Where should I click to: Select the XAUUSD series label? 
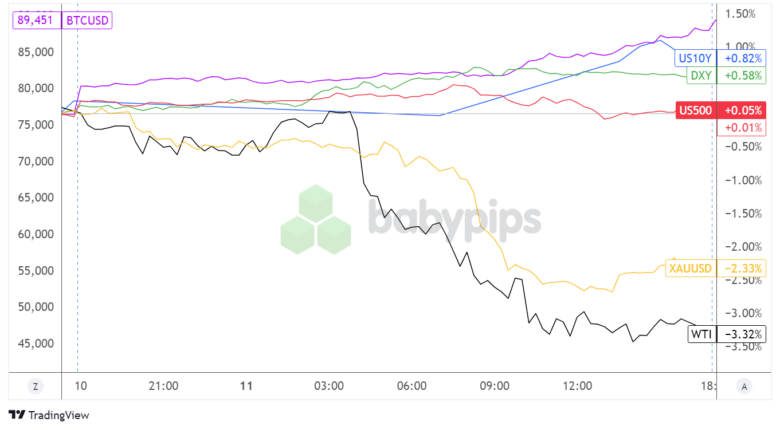[x=691, y=268]
